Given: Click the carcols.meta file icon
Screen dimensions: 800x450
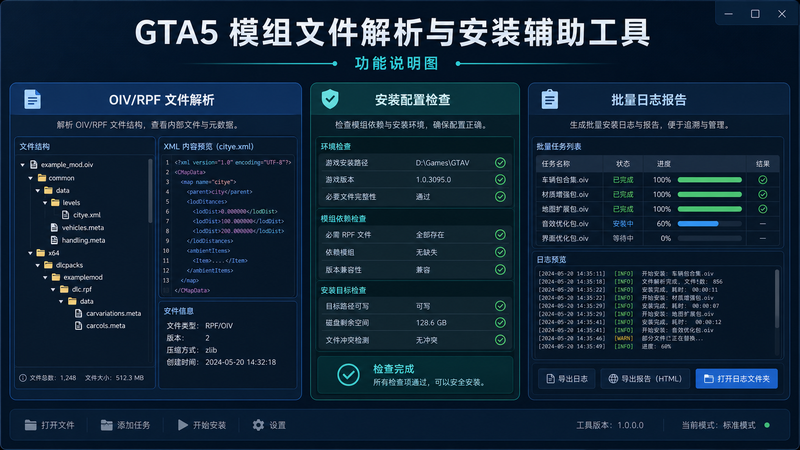Looking at the screenshot, I should pyautogui.click(x=78, y=326).
